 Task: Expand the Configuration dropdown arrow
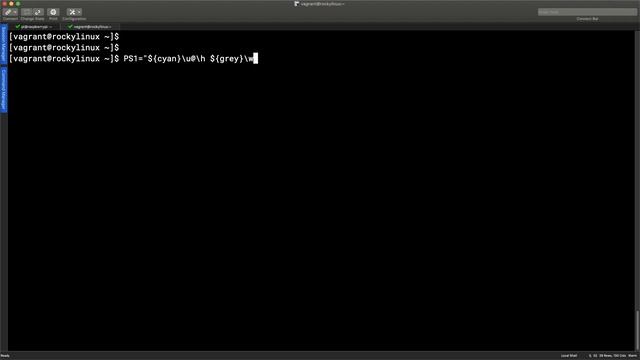[x=79, y=12]
